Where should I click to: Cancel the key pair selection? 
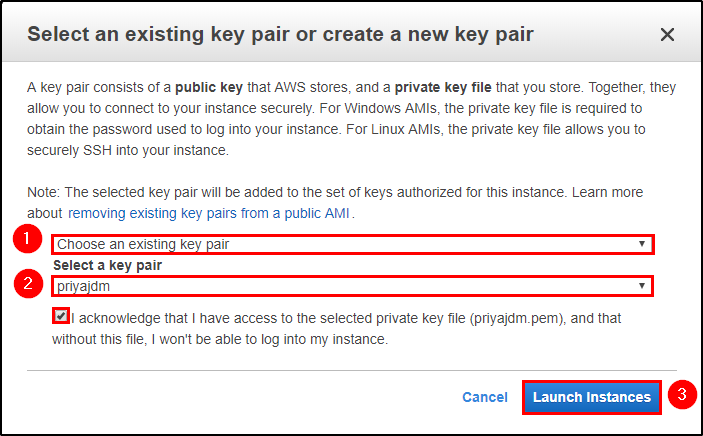click(485, 397)
